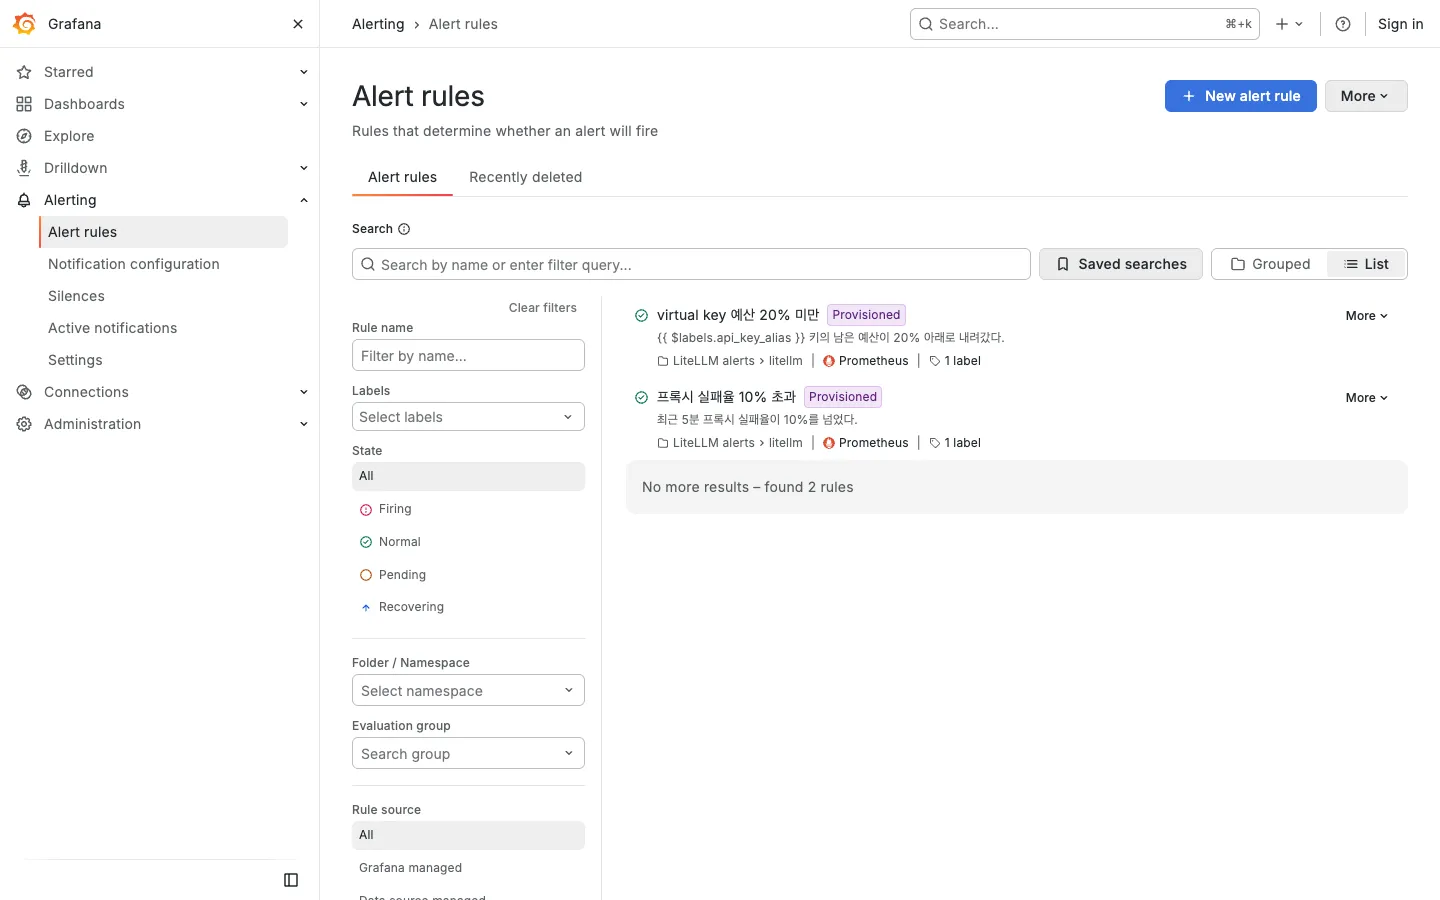
Task: Open alerting Settings in sidebar
Action: click(75, 360)
